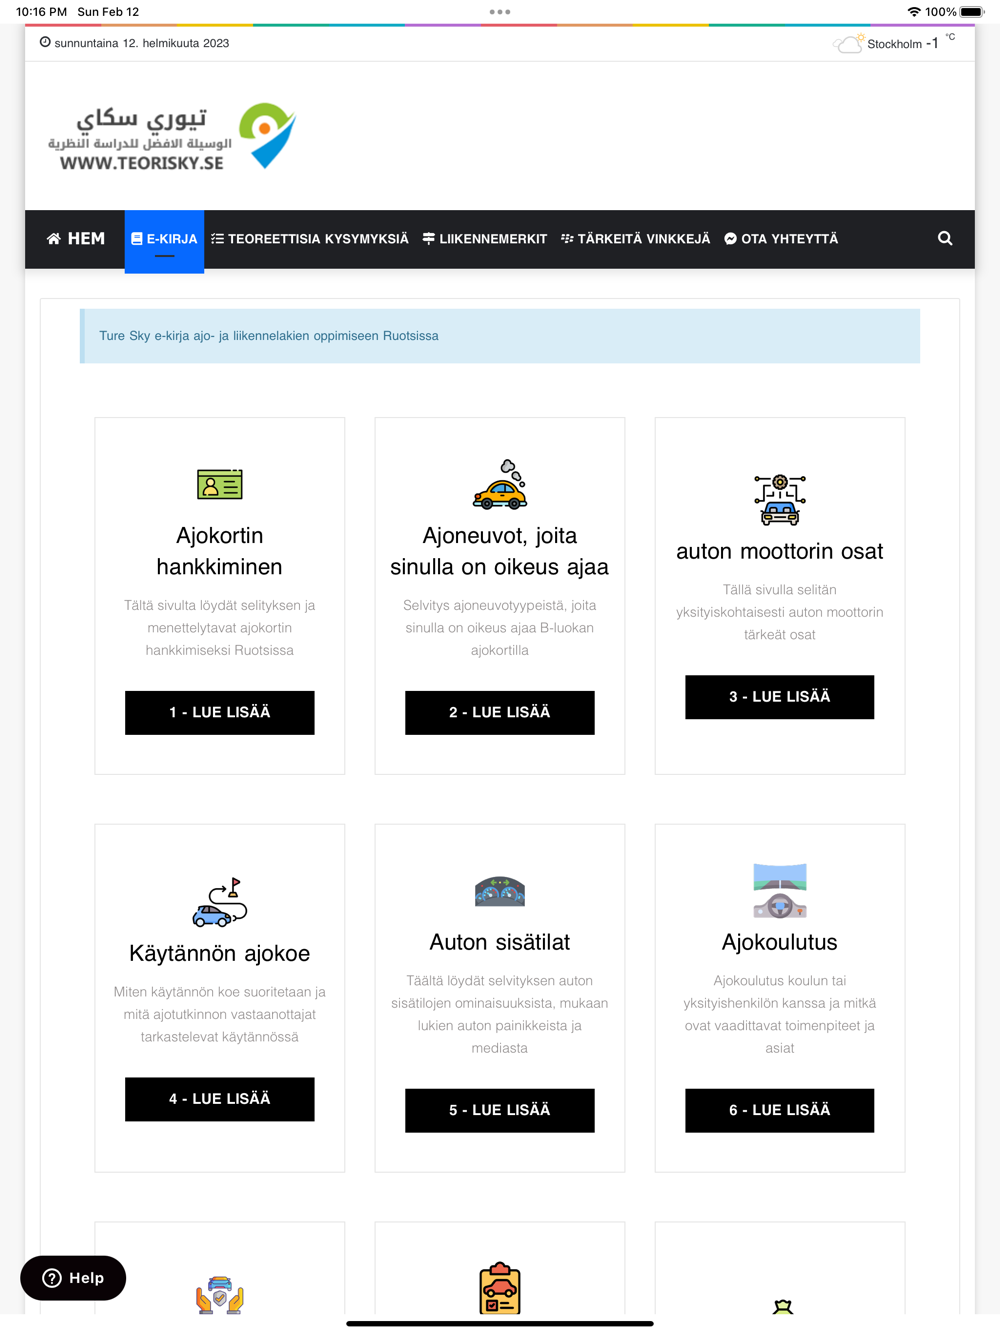The width and height of the screenshot is (1000, 1334).
Task: Open Teoreettisia kysymyksiä menu item
Action: pyautogui.click(x=310, y=239)
